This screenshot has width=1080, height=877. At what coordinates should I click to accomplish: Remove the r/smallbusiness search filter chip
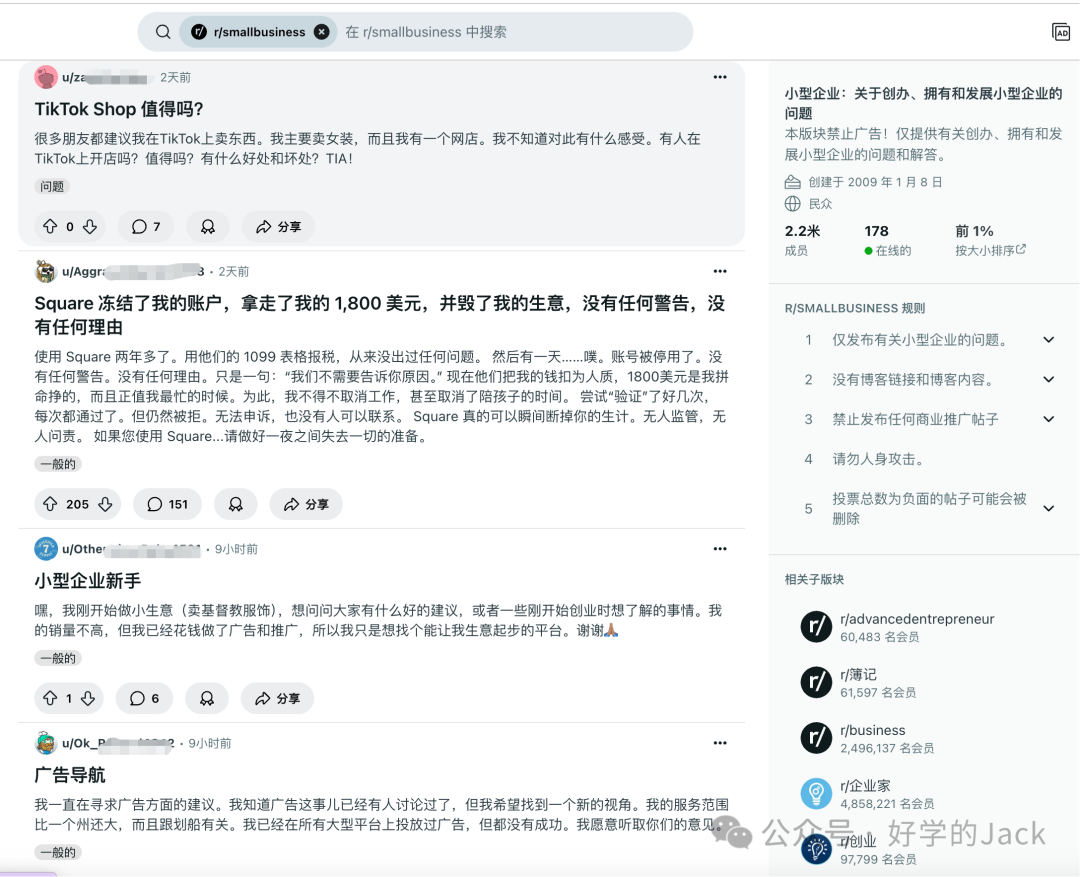[321, 31]
